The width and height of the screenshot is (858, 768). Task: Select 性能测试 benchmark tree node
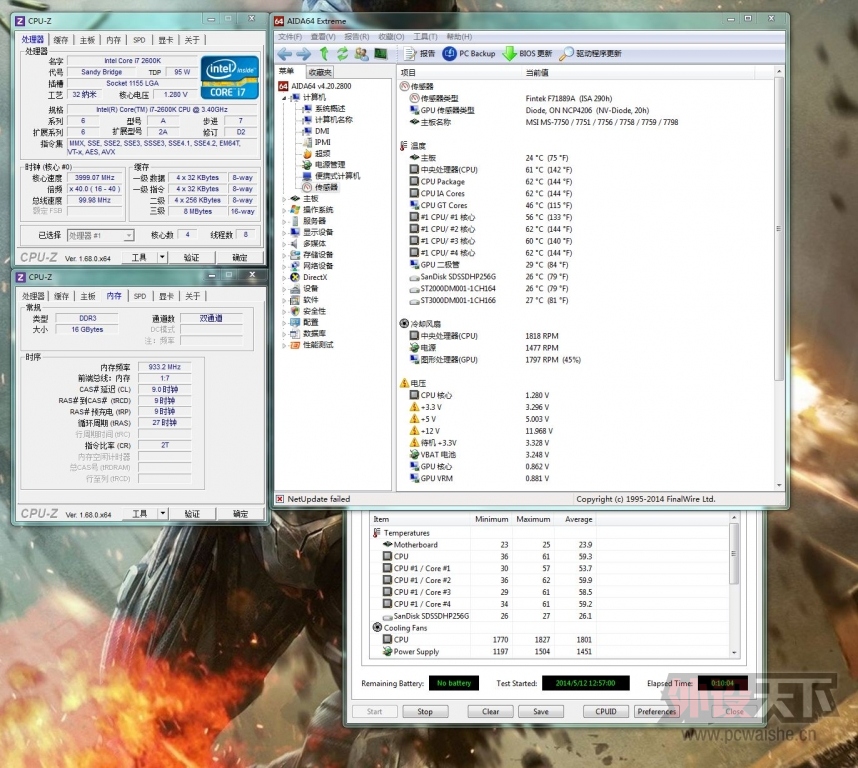(312, 345)
